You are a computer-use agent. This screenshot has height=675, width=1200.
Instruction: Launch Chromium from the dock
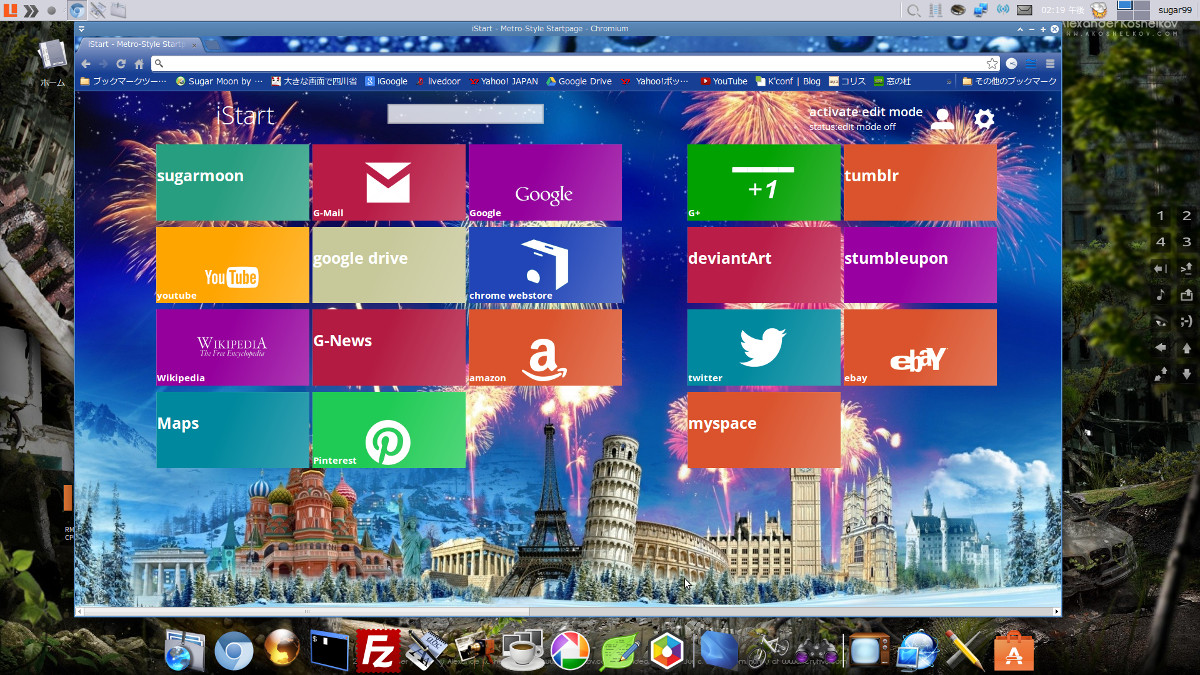[234, 651]
